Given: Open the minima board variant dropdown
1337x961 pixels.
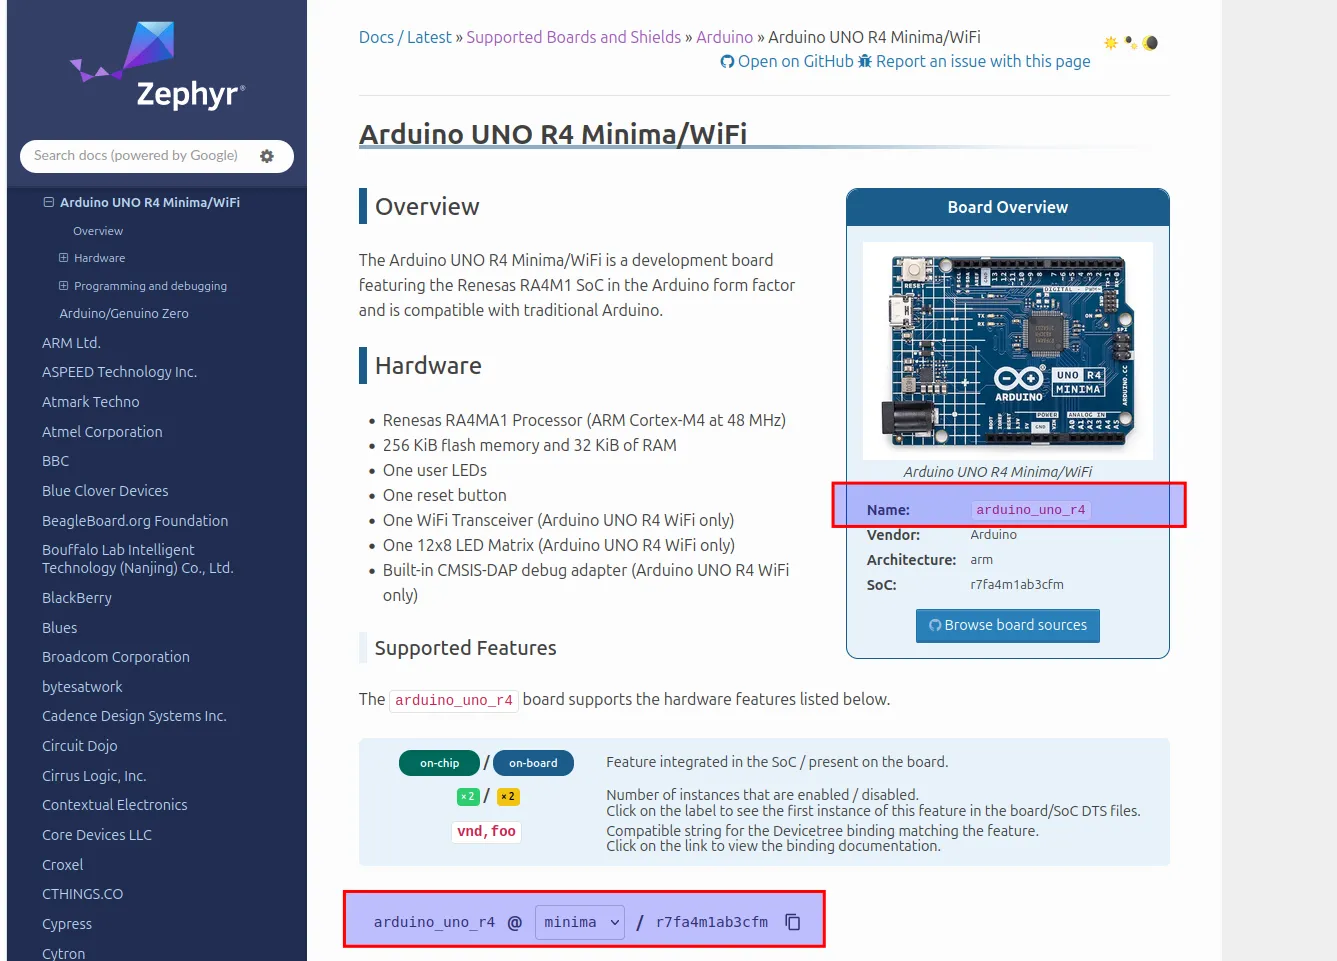Looking at the screenshot, I should pos(579,922).
